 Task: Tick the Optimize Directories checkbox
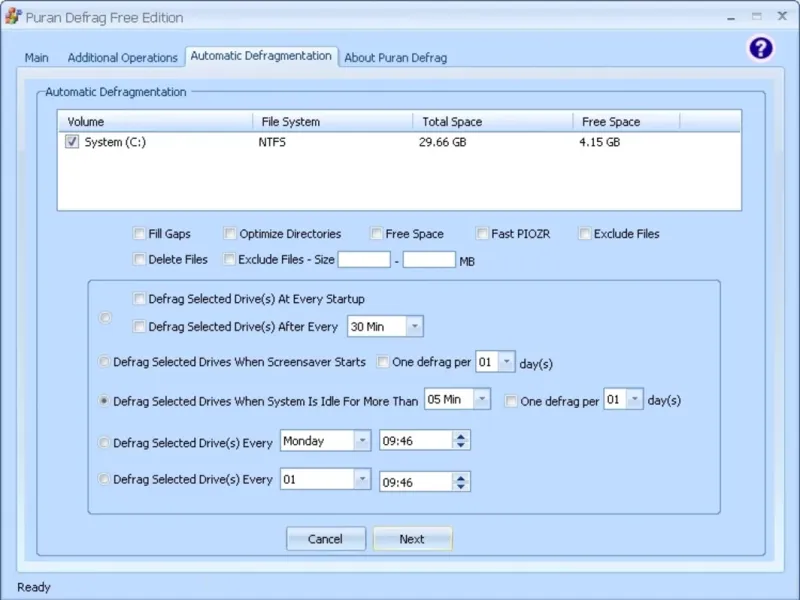pos(230,234)
